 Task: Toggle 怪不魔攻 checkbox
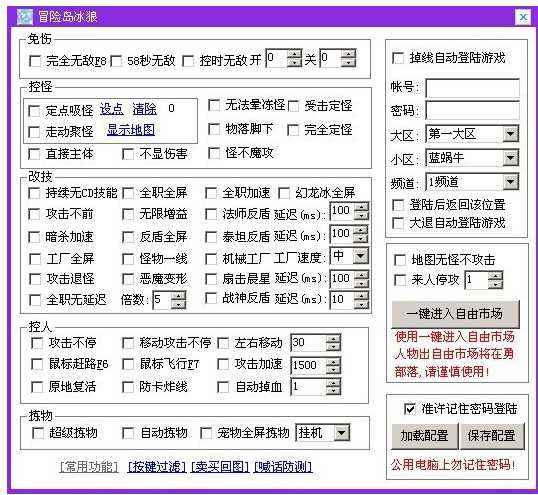pos(214,153)
